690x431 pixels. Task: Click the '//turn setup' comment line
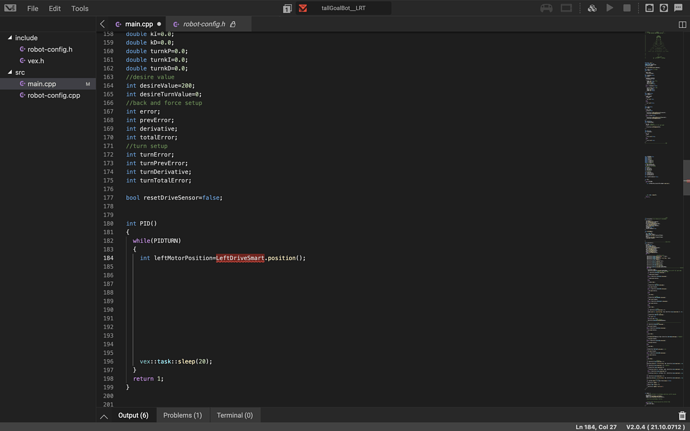(147, 146)
